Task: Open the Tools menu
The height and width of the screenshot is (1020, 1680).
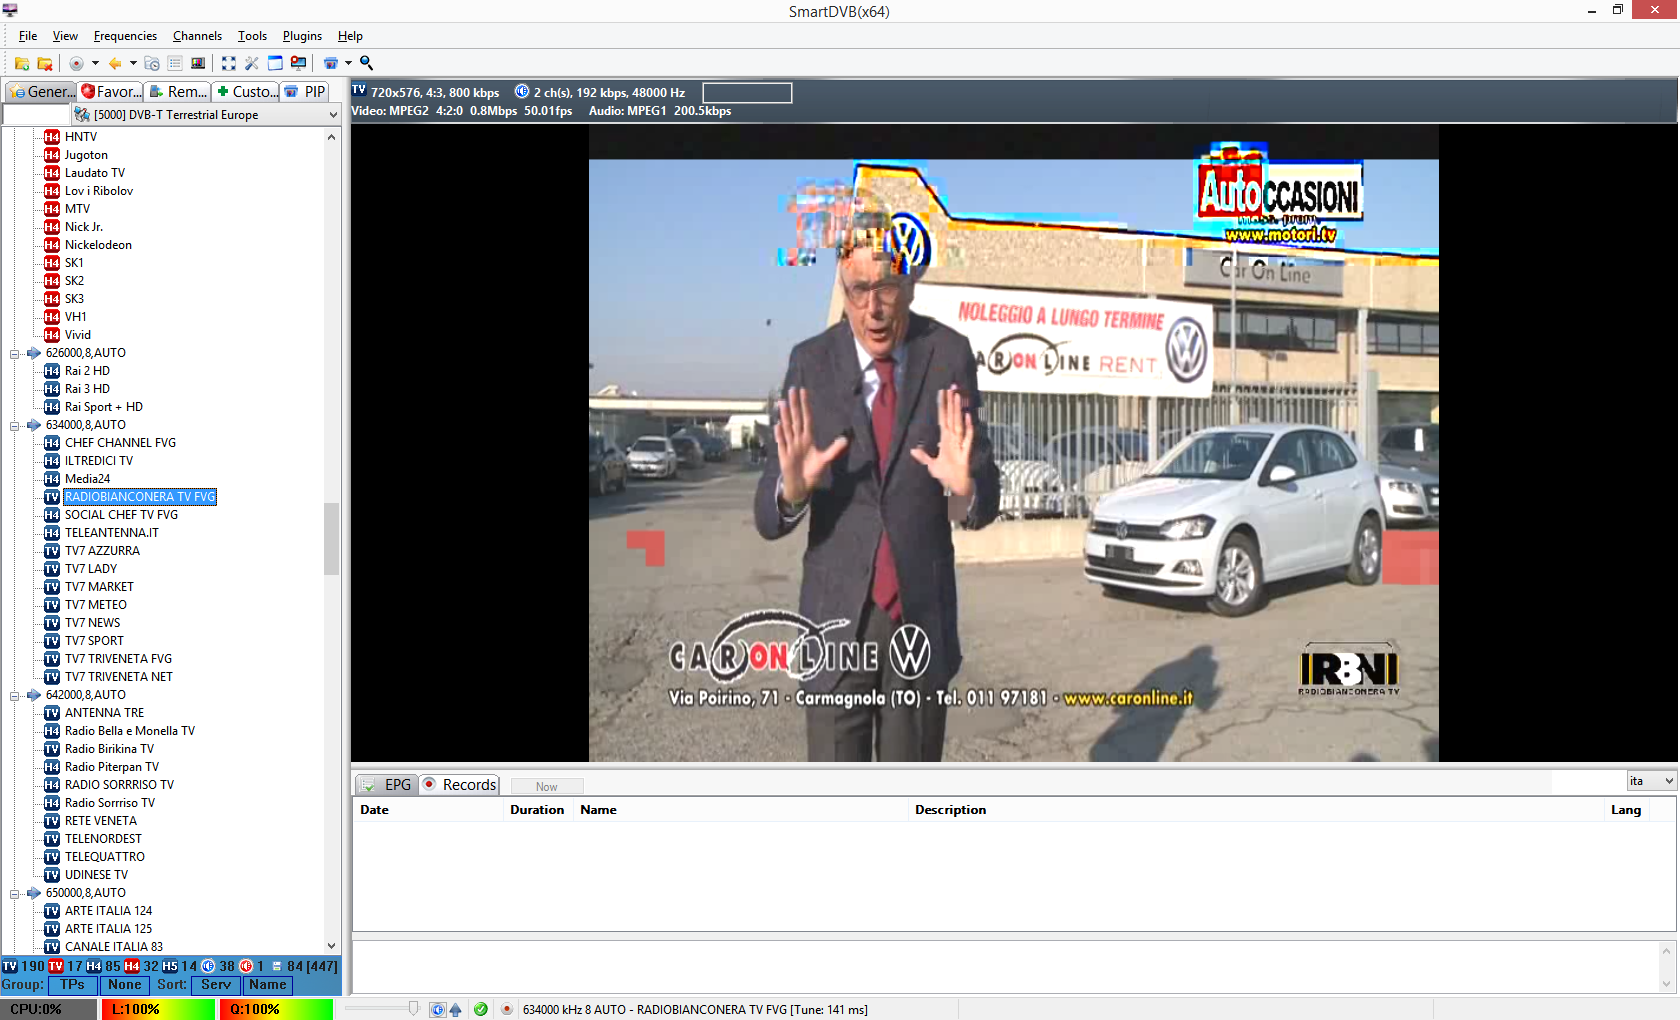Action: tap(252, 36)
